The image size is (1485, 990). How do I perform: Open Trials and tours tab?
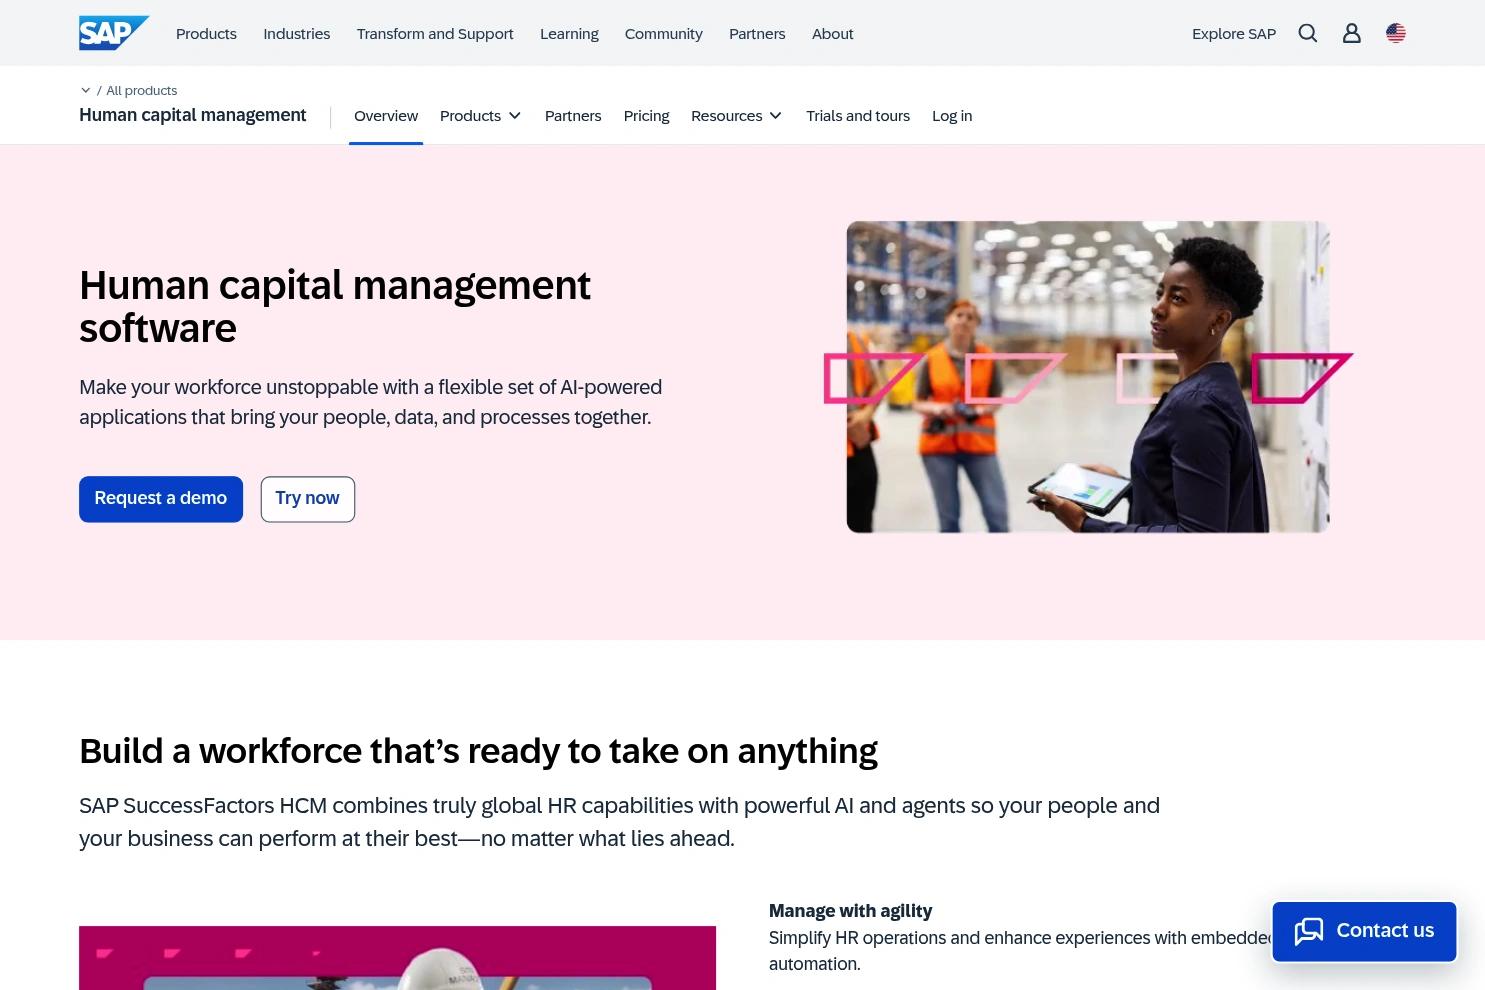tap(858, 116)
